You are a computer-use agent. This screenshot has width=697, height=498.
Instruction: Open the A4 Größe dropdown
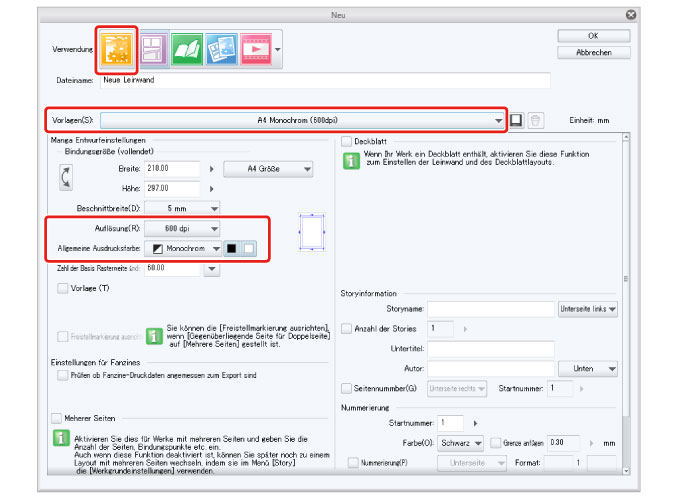tap(268, 169)
